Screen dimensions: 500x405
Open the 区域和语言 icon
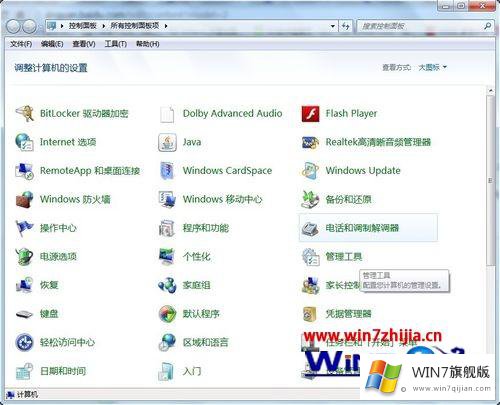[x=167, y=343]
